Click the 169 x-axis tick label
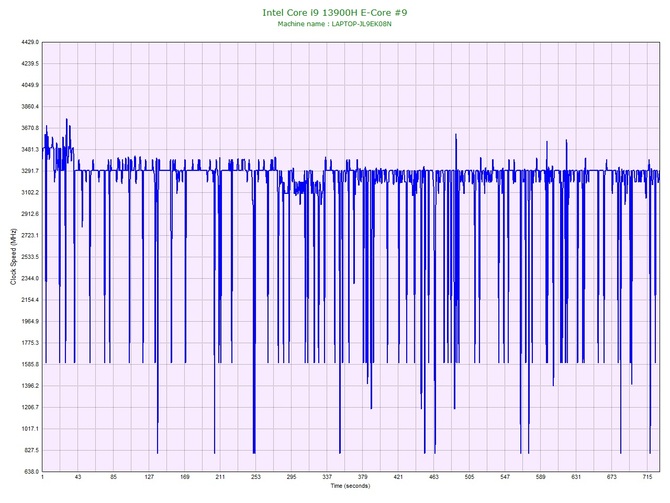Image resolution: width=670 pixels, height=503 pixels. [x=185, y=477]
